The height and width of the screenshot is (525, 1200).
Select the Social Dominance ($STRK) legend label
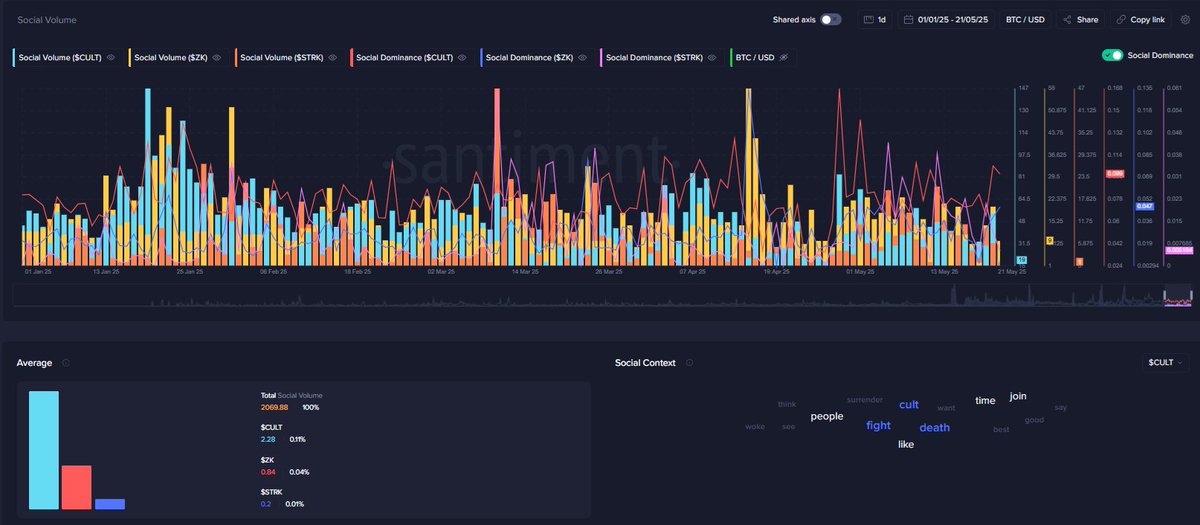coord(653,58)
